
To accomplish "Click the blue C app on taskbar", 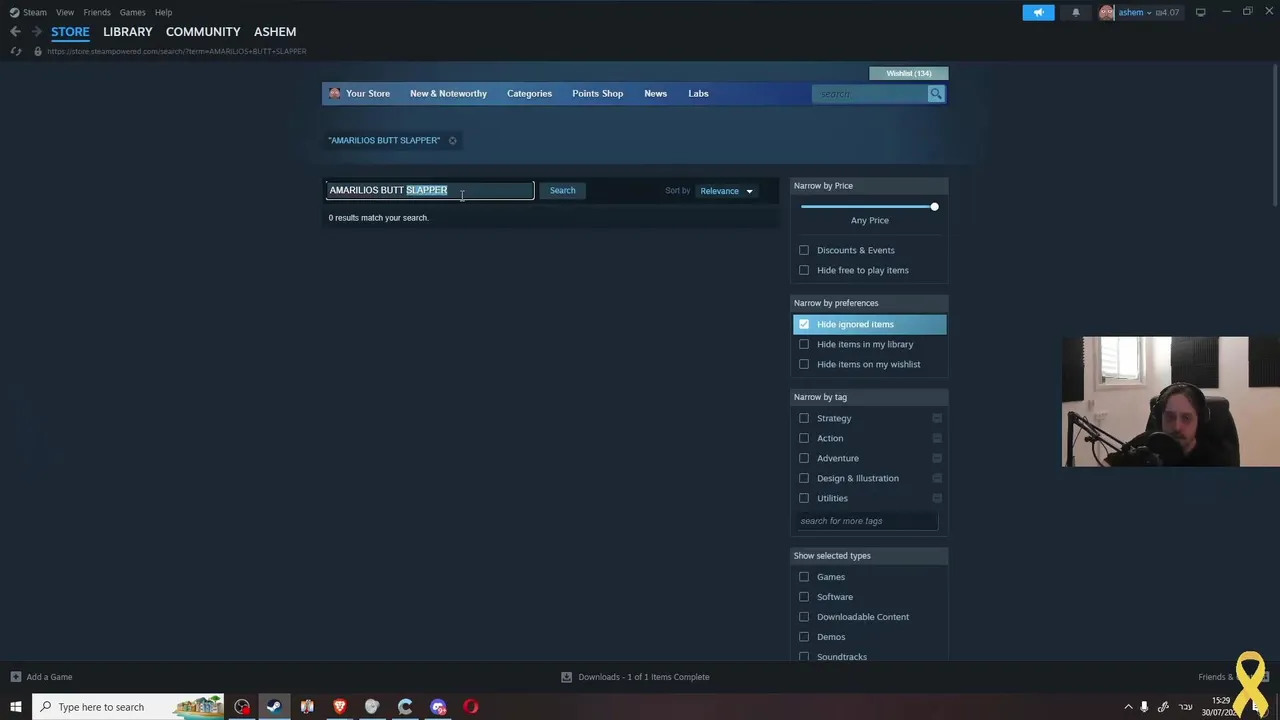I will [405, 707].
